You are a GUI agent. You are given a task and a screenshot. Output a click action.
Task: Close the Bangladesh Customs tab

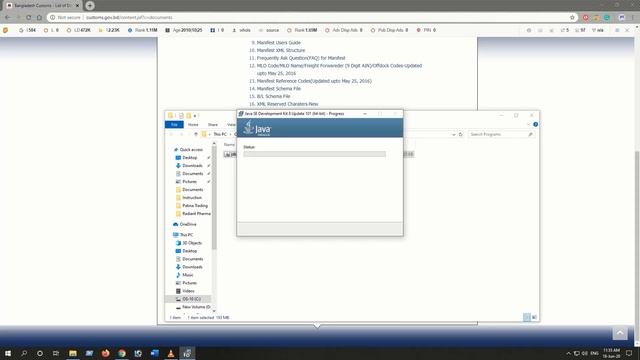point(77,6)
